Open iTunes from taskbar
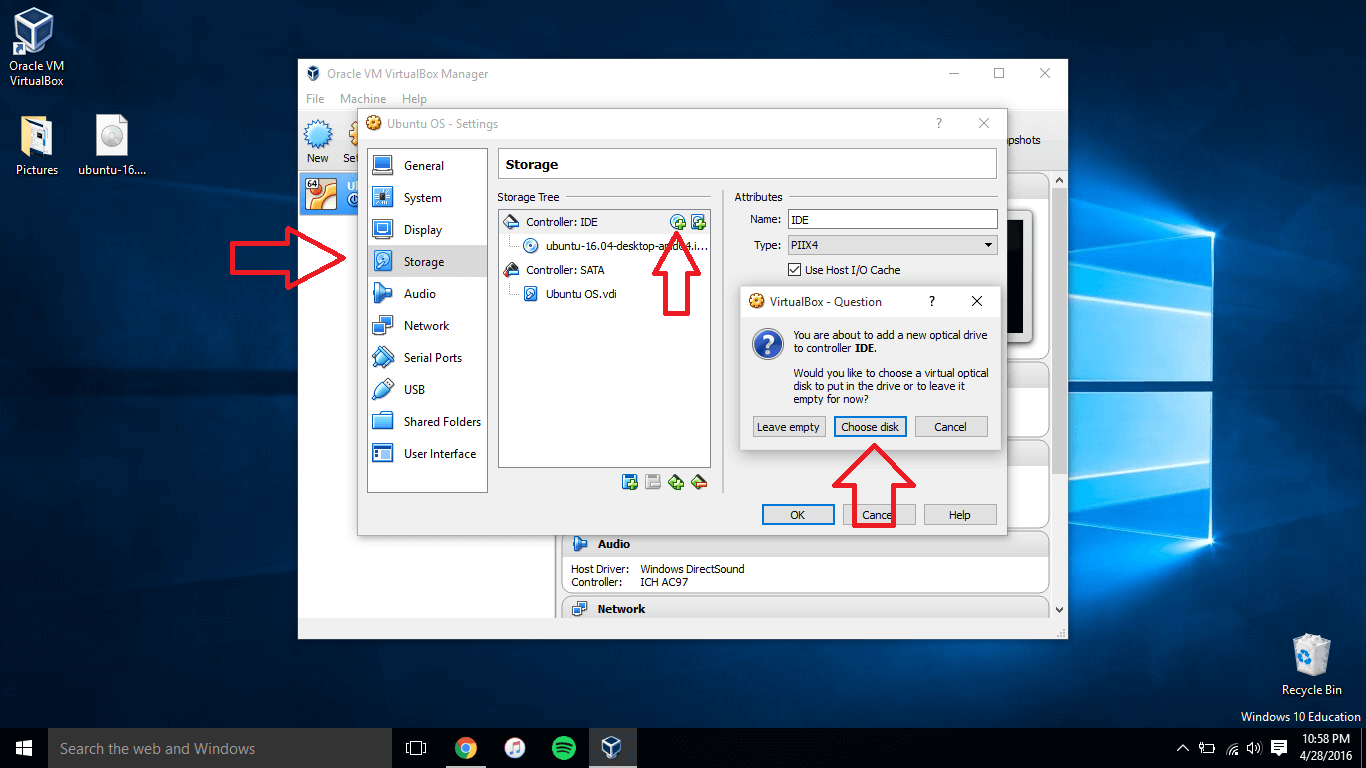The width and height of the screenshot is (1366, 768). 514,748
